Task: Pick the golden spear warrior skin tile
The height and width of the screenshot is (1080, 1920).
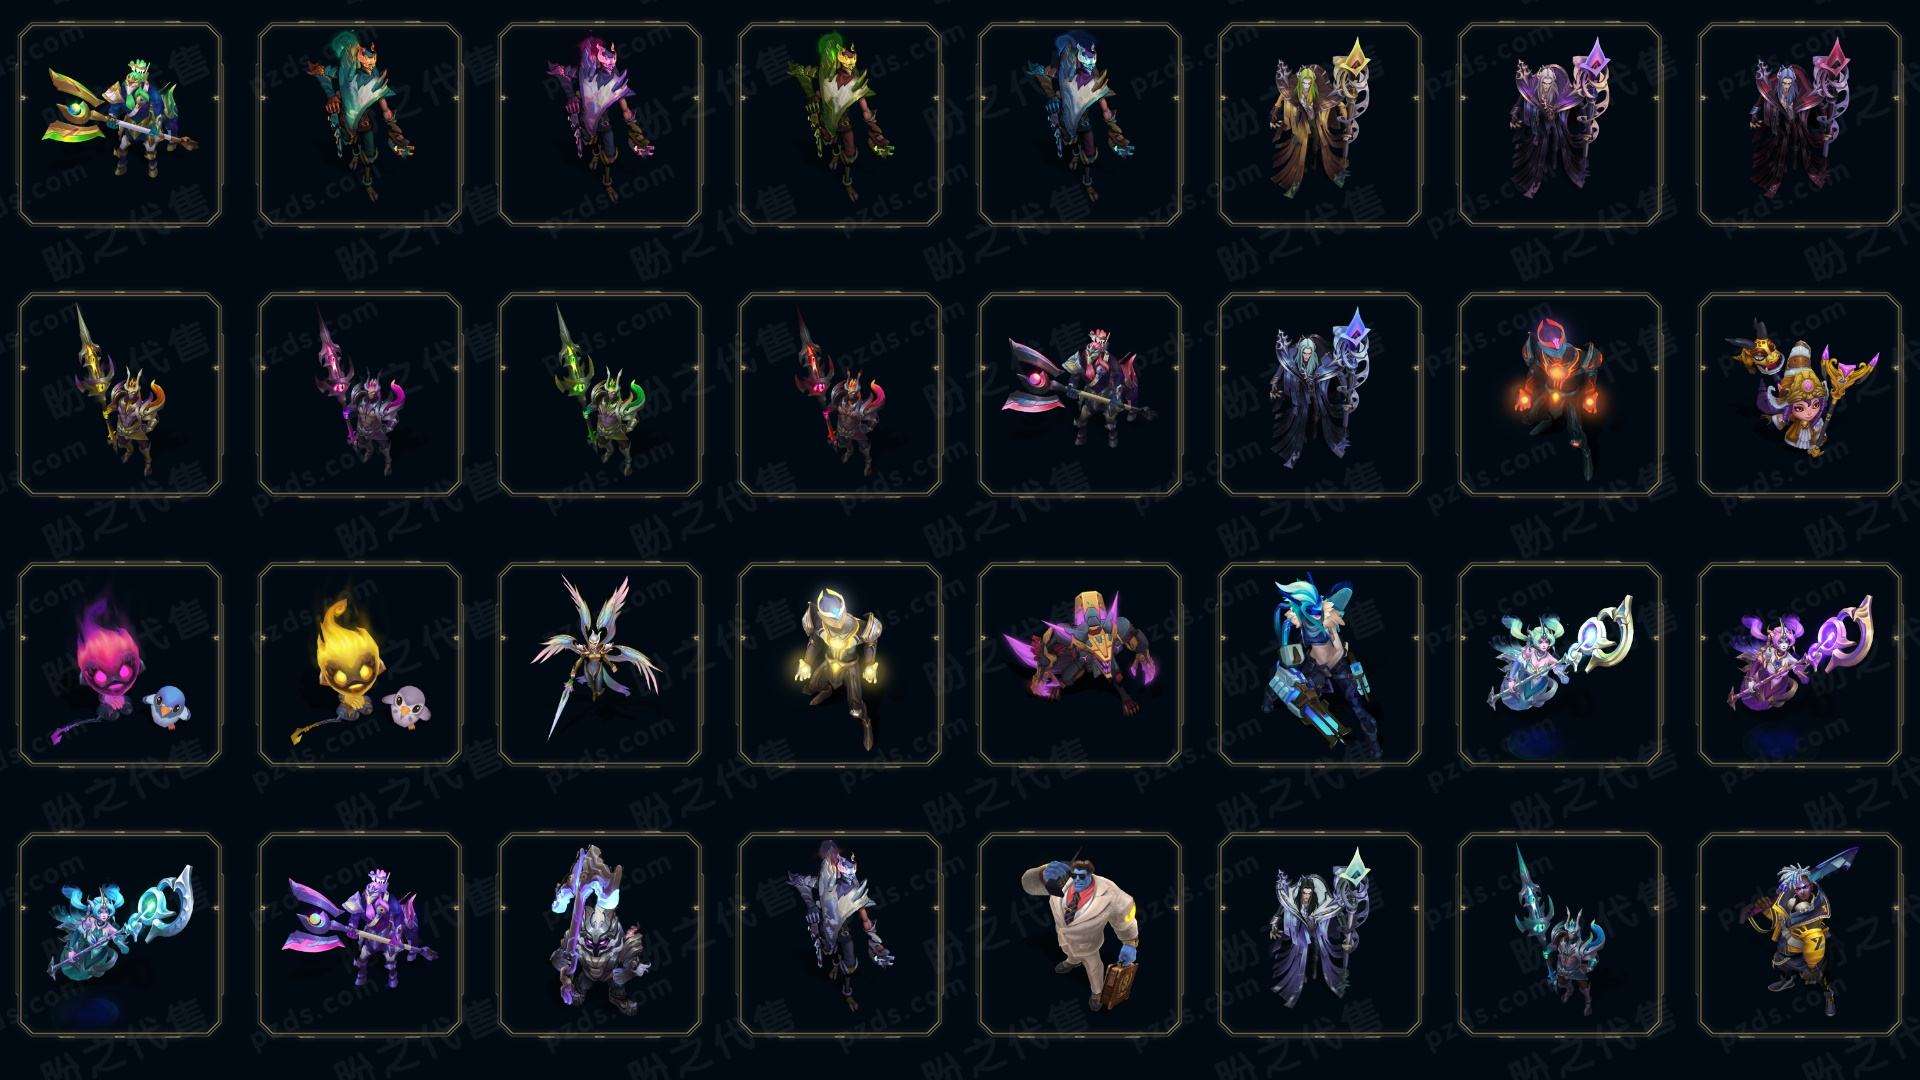Action: [120, 394]
